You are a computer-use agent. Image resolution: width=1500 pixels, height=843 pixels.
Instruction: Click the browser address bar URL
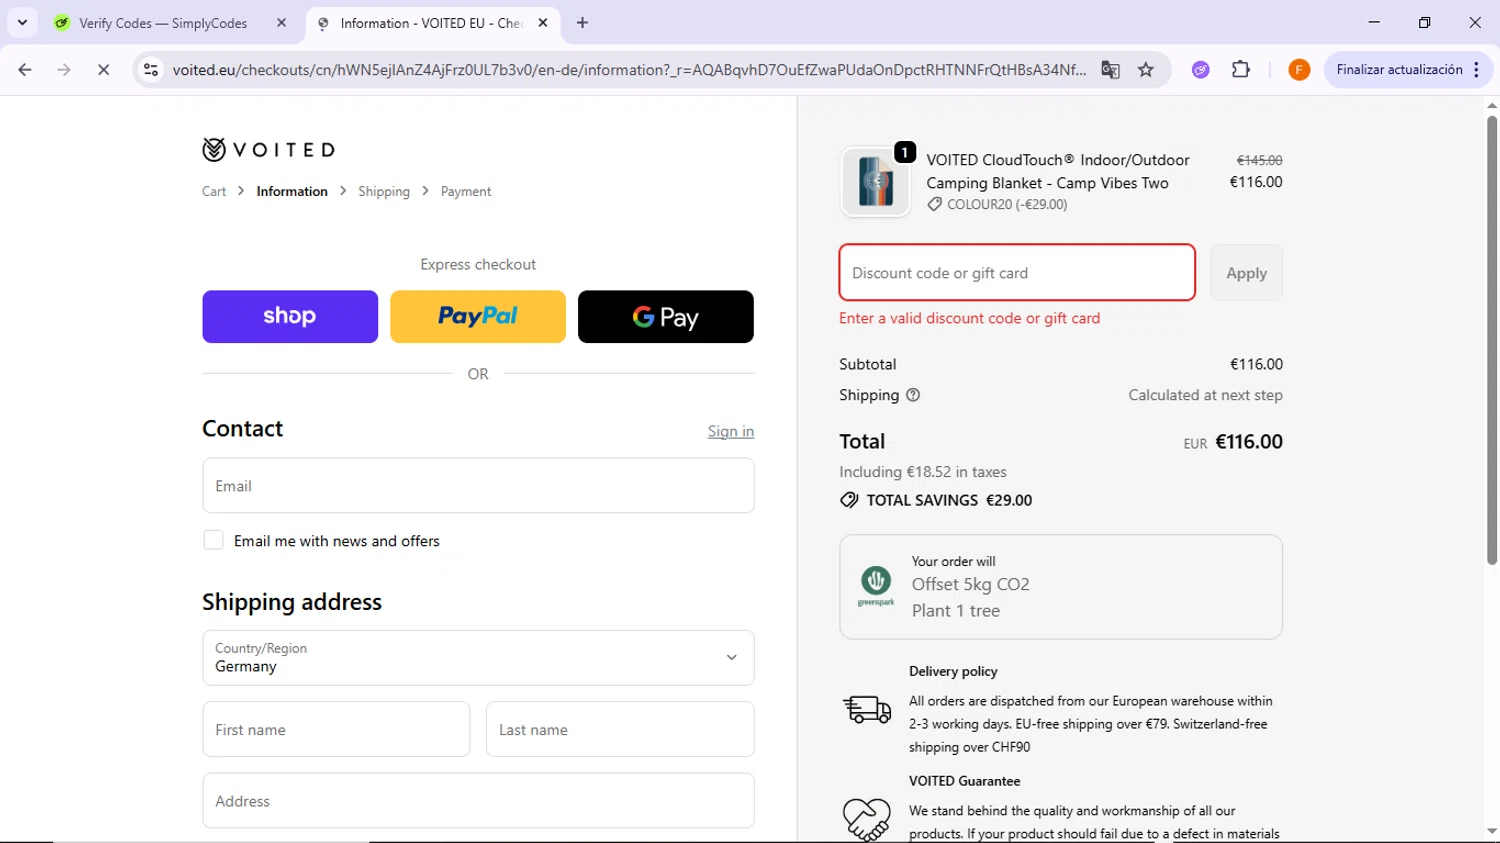(628, 70)
